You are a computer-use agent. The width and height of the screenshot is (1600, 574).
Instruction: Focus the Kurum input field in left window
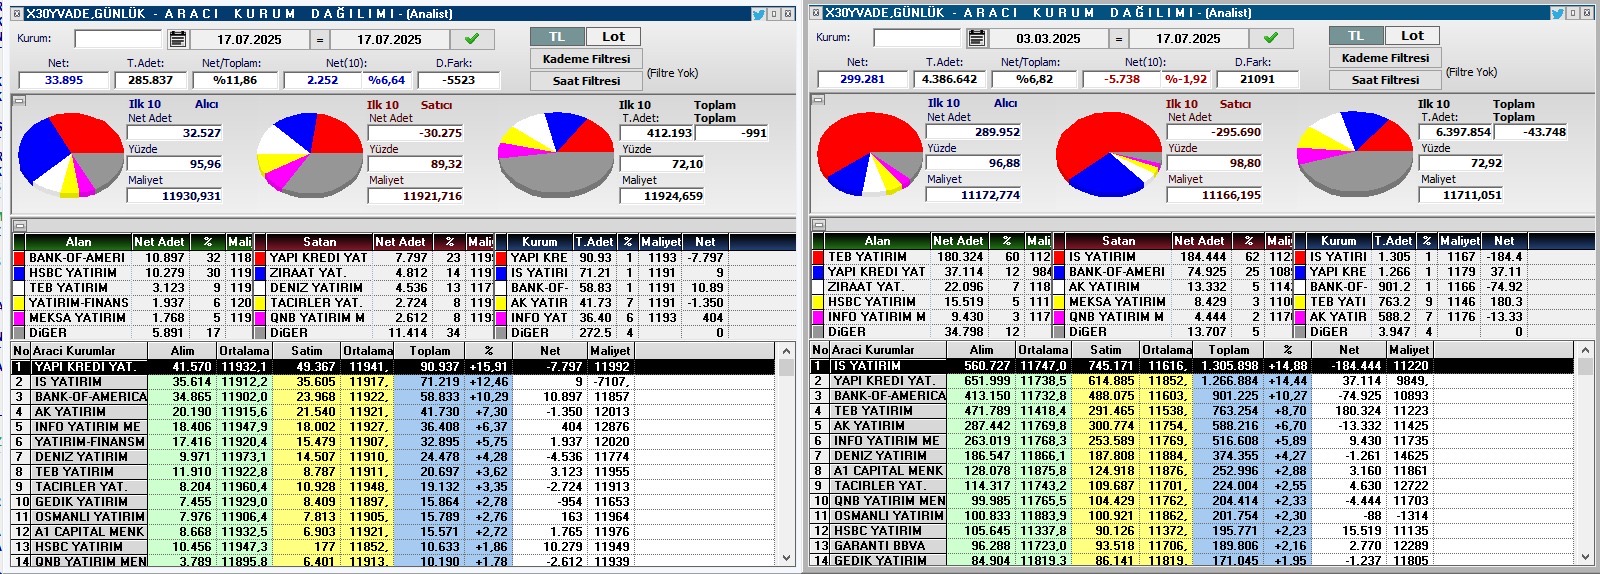[x=117, y=39]
